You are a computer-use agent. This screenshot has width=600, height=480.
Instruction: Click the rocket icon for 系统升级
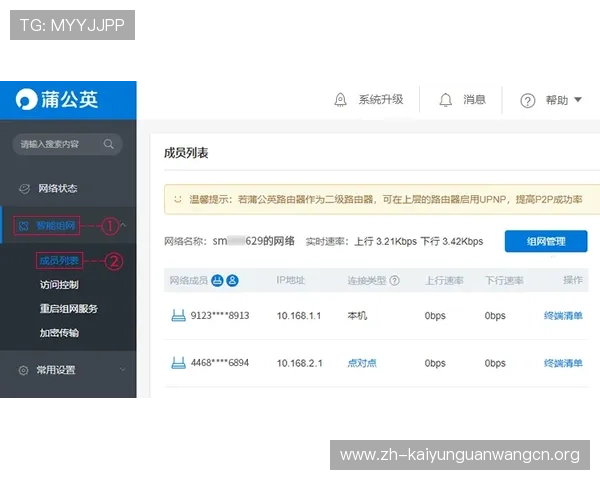340,100
